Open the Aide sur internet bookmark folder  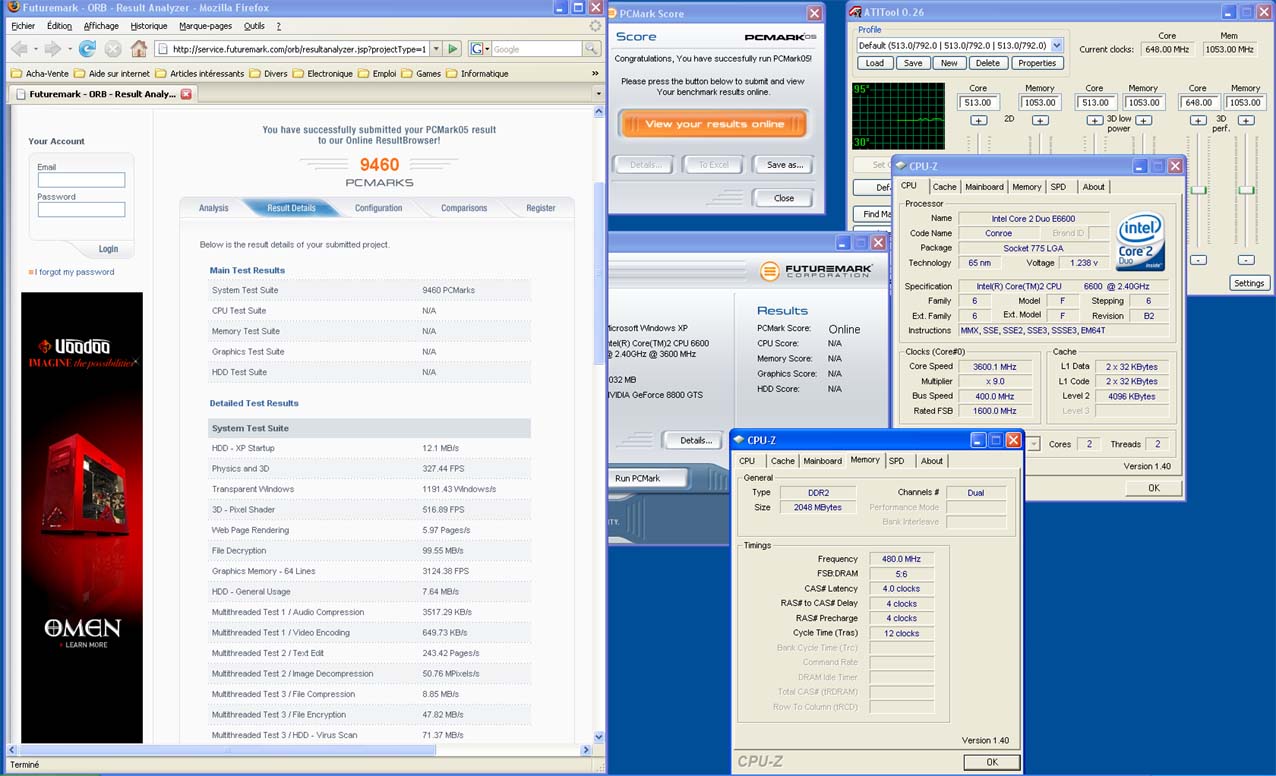coord(111,73)
